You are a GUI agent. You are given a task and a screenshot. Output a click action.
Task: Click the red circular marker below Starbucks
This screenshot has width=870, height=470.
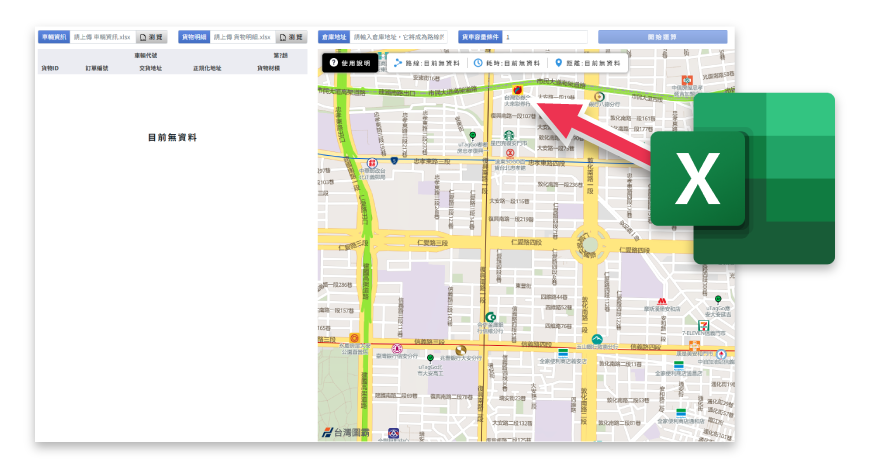pyautogui.click(x=510, y=153)
